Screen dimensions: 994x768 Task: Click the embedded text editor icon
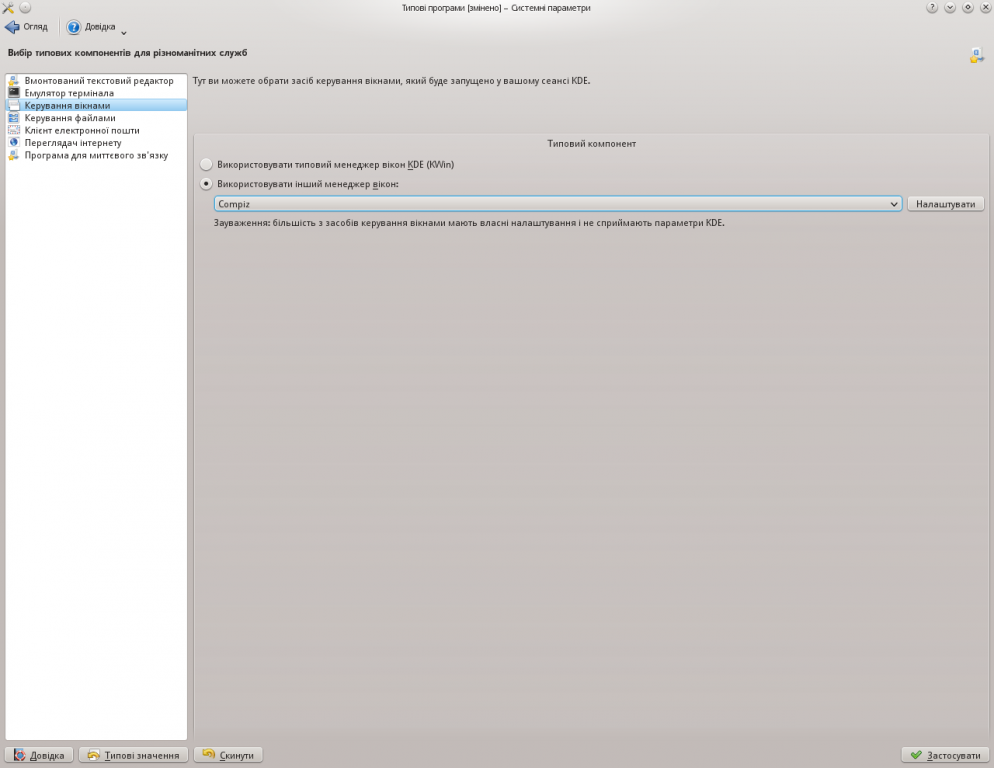(13, 81)
